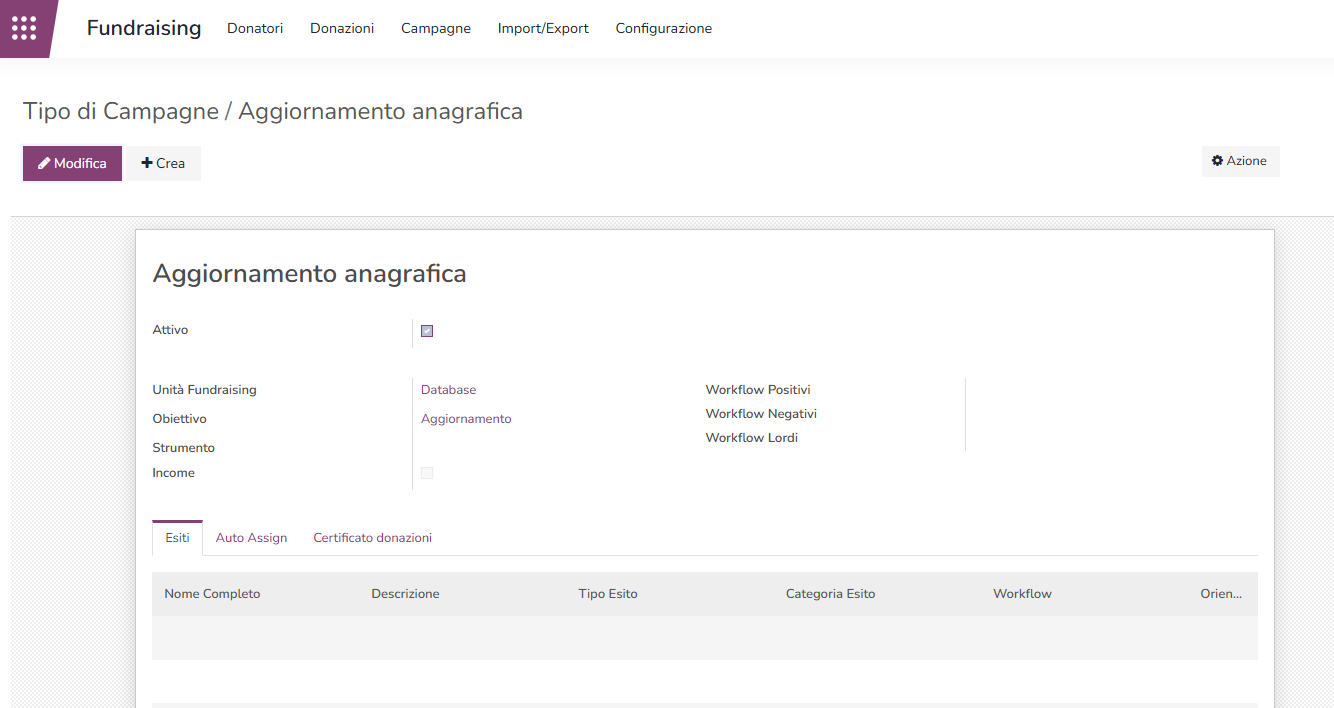Open the Campagne menu
Viewport: 1334px width, 708px height.
[436, 28]
